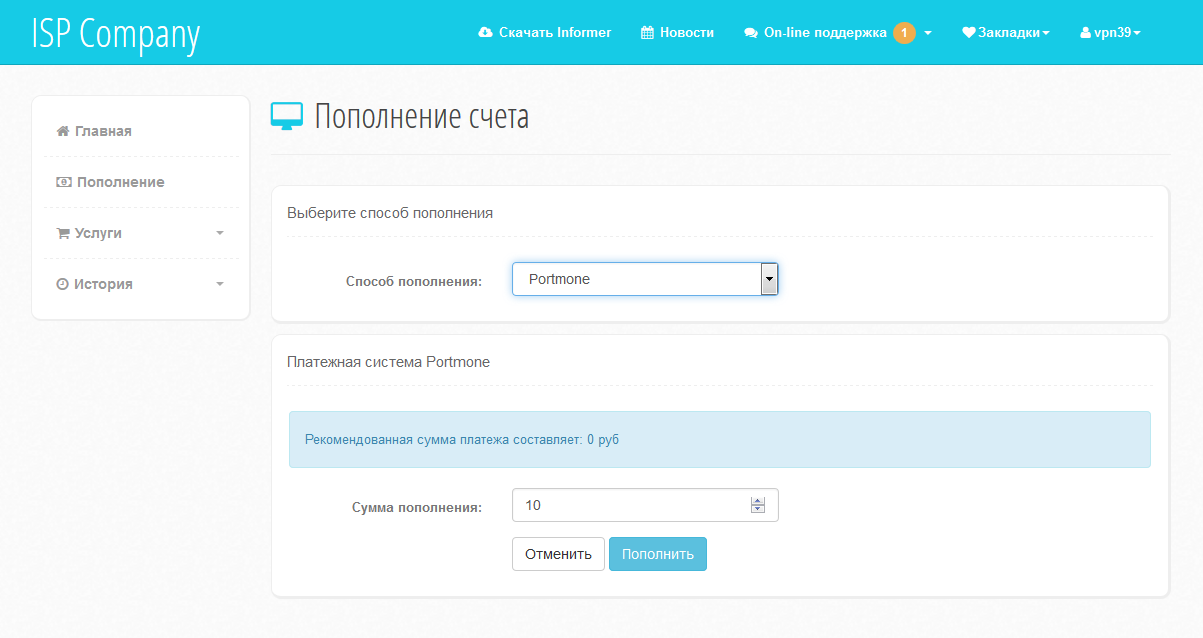The height and width of the screenshot is (638, 1203).
Task: Click the shopping cart icon beside Услуги
Action: tap(63, 233)
